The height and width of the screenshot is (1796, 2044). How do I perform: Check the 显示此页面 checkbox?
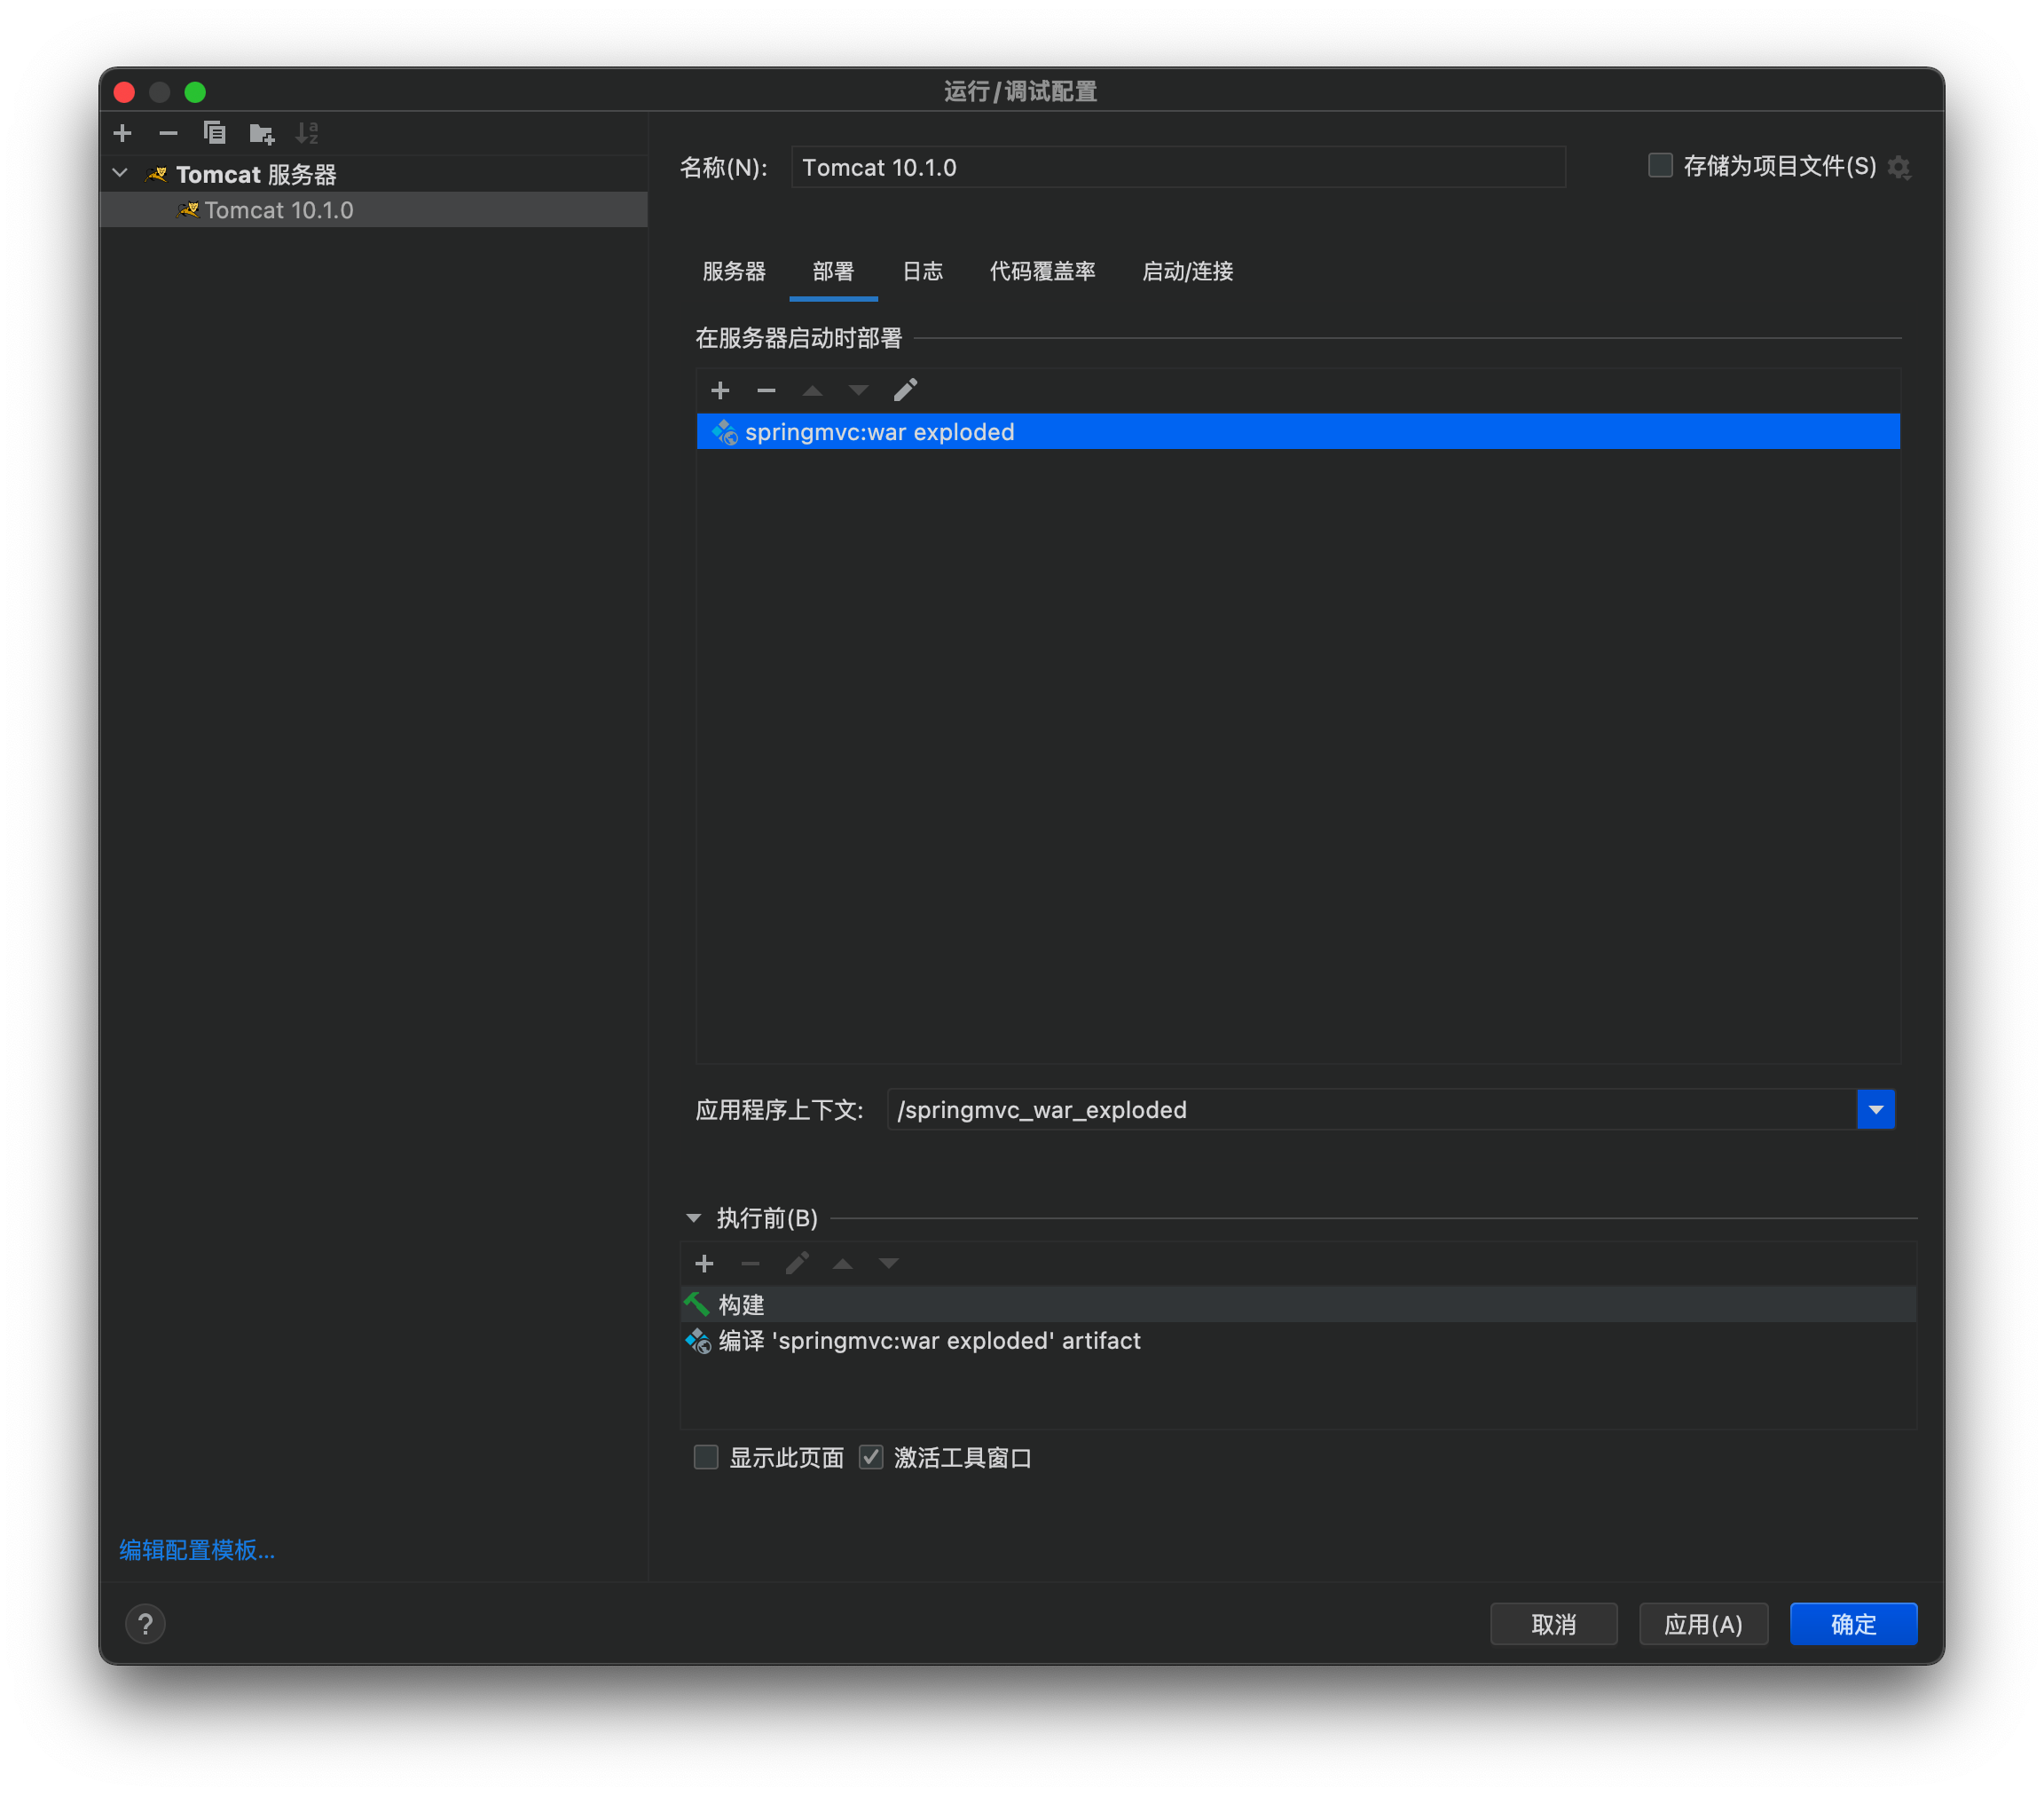point(706,1457)
